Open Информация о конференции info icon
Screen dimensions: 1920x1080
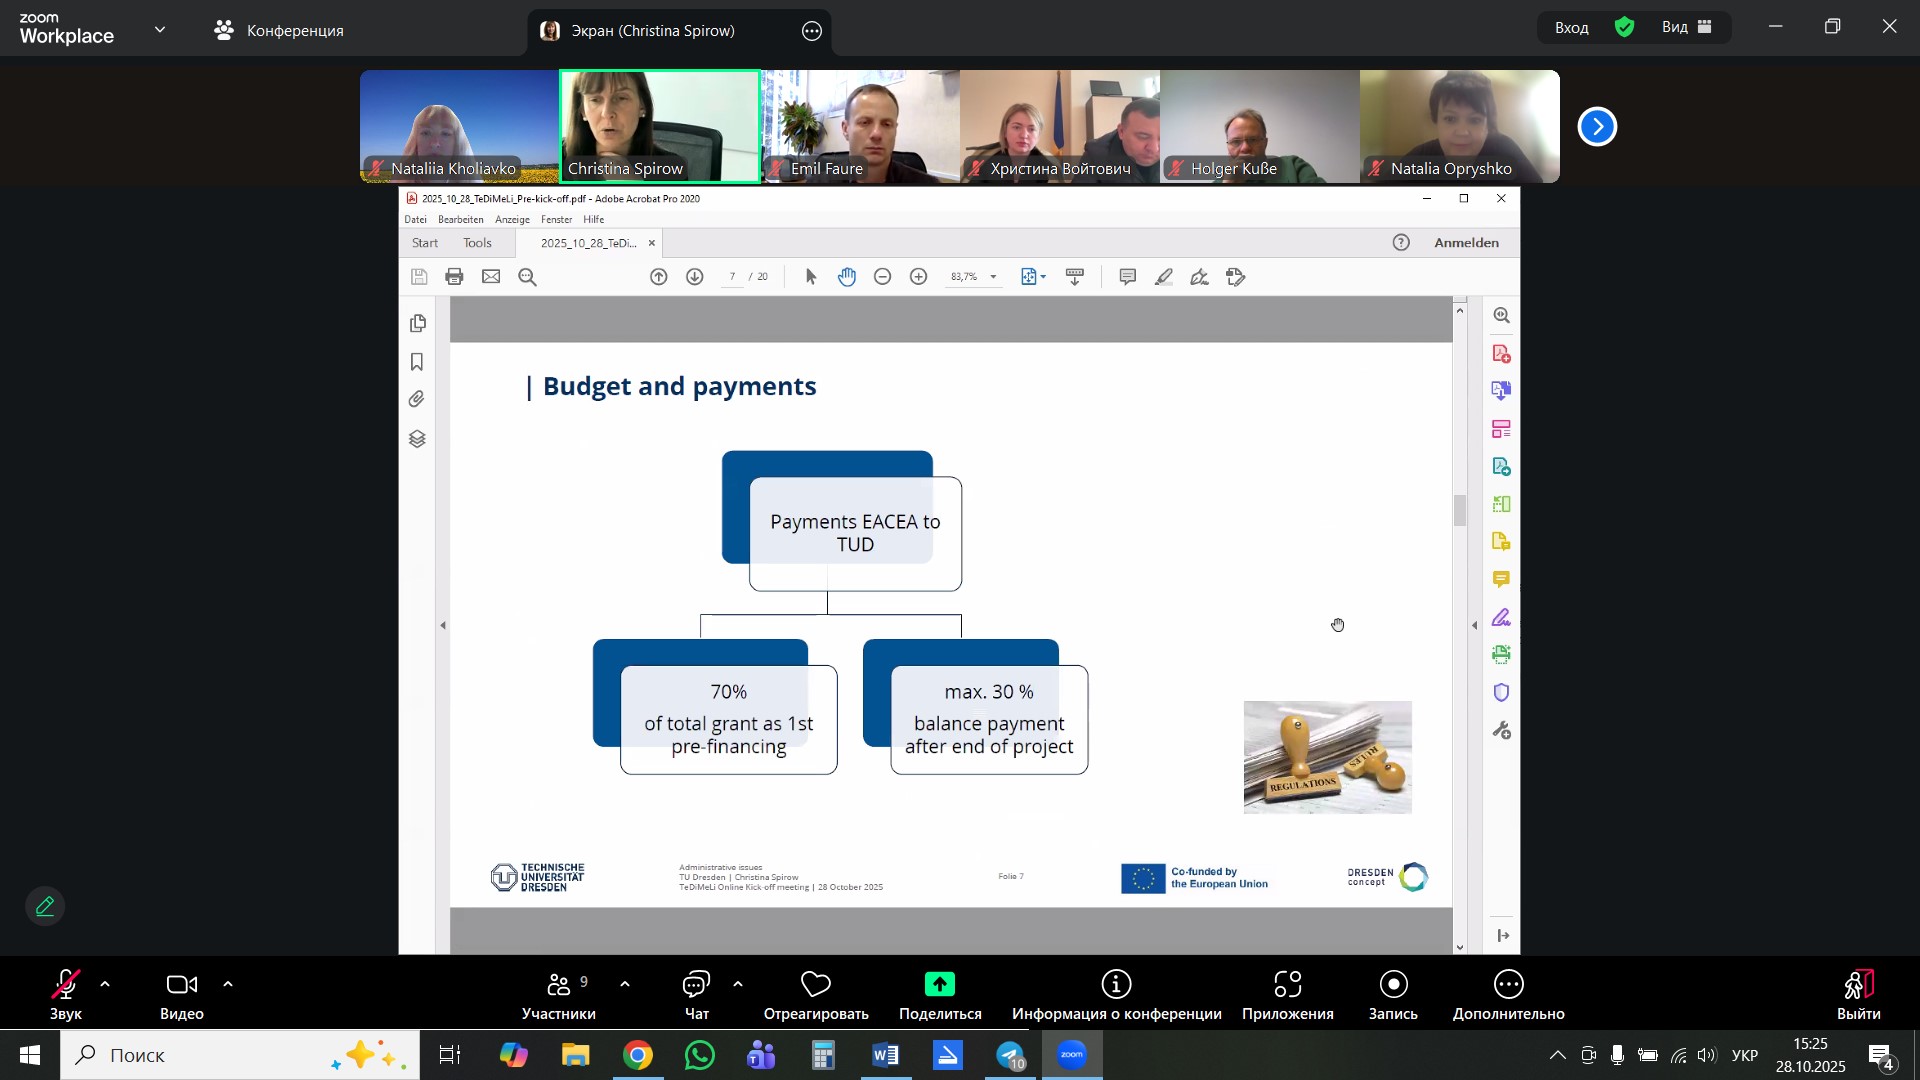tap(1116, 985)
